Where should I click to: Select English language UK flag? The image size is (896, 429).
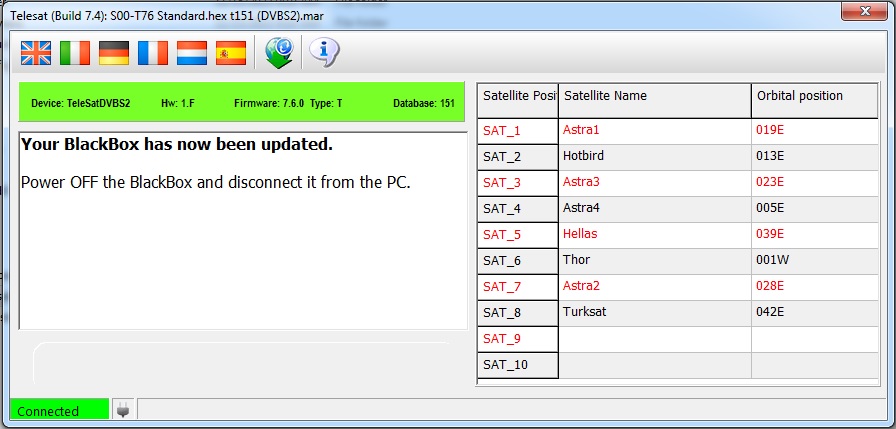click(36, 53)
